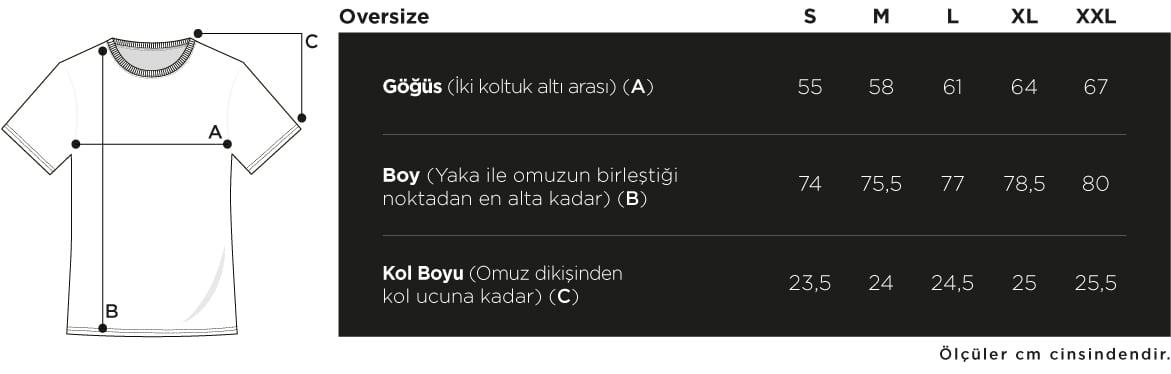Click the length value 75,5 for M
Viewport: 1171px width, 374px height.
881,184
